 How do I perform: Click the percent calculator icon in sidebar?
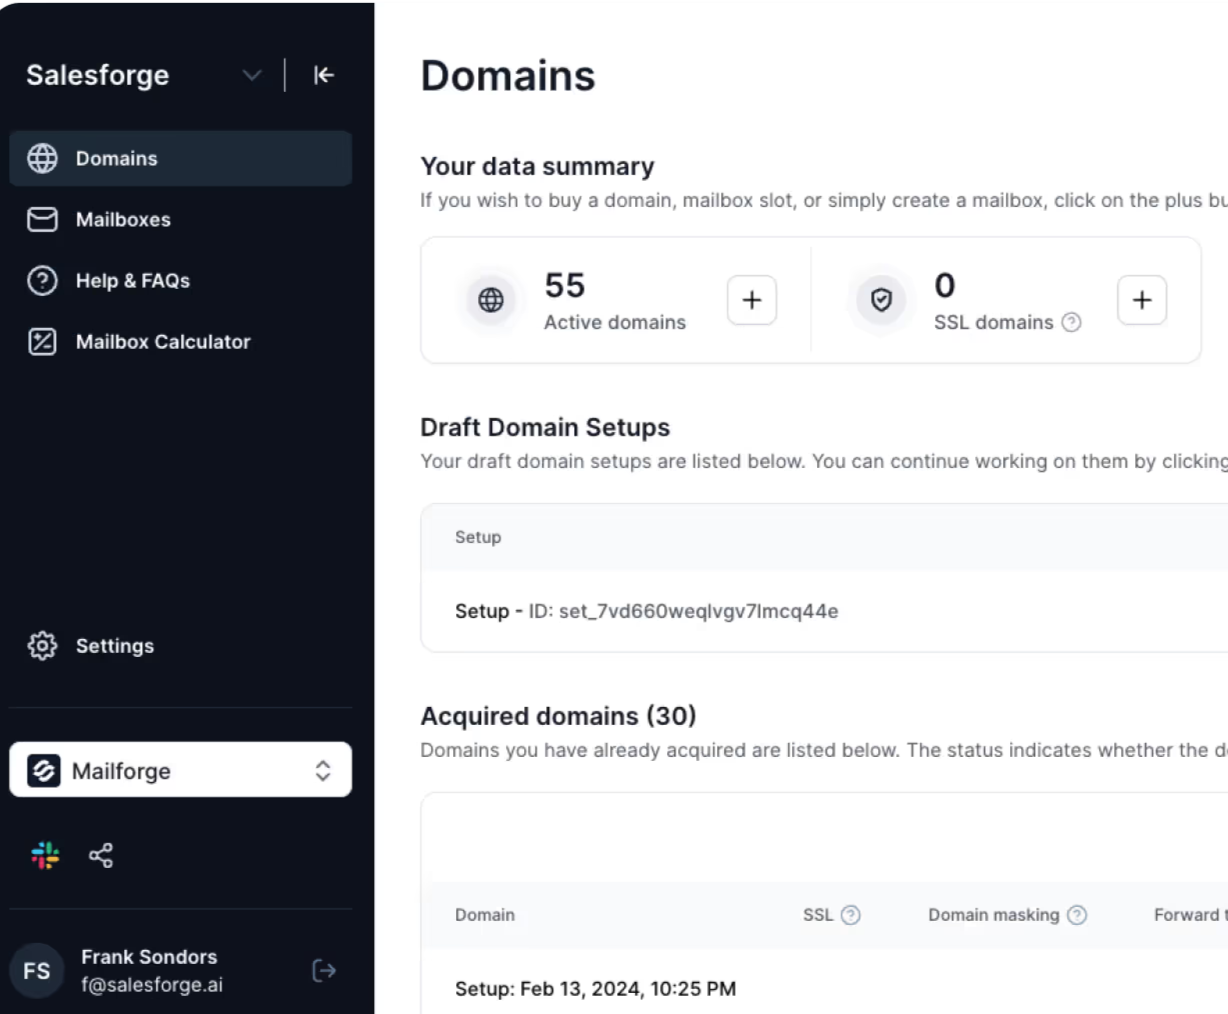click(42, 342)
